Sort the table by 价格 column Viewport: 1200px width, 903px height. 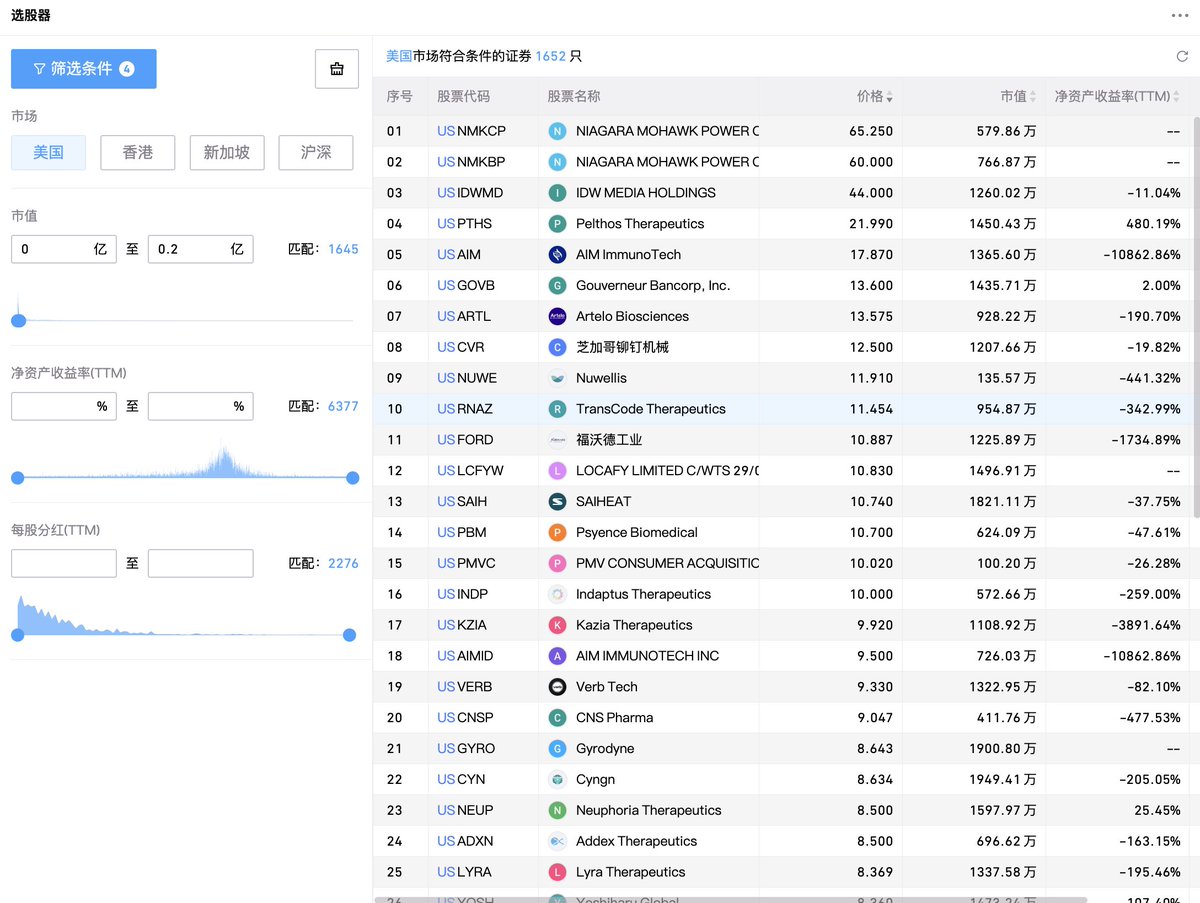click(875, 97)
